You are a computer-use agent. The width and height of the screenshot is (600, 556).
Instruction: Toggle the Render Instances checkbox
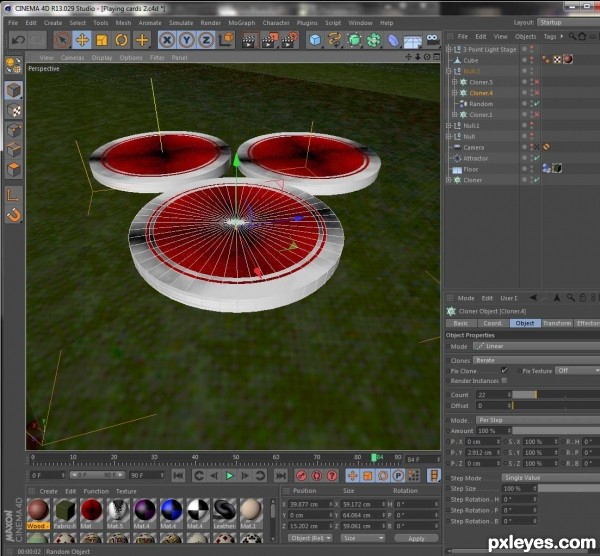point(504,380)
